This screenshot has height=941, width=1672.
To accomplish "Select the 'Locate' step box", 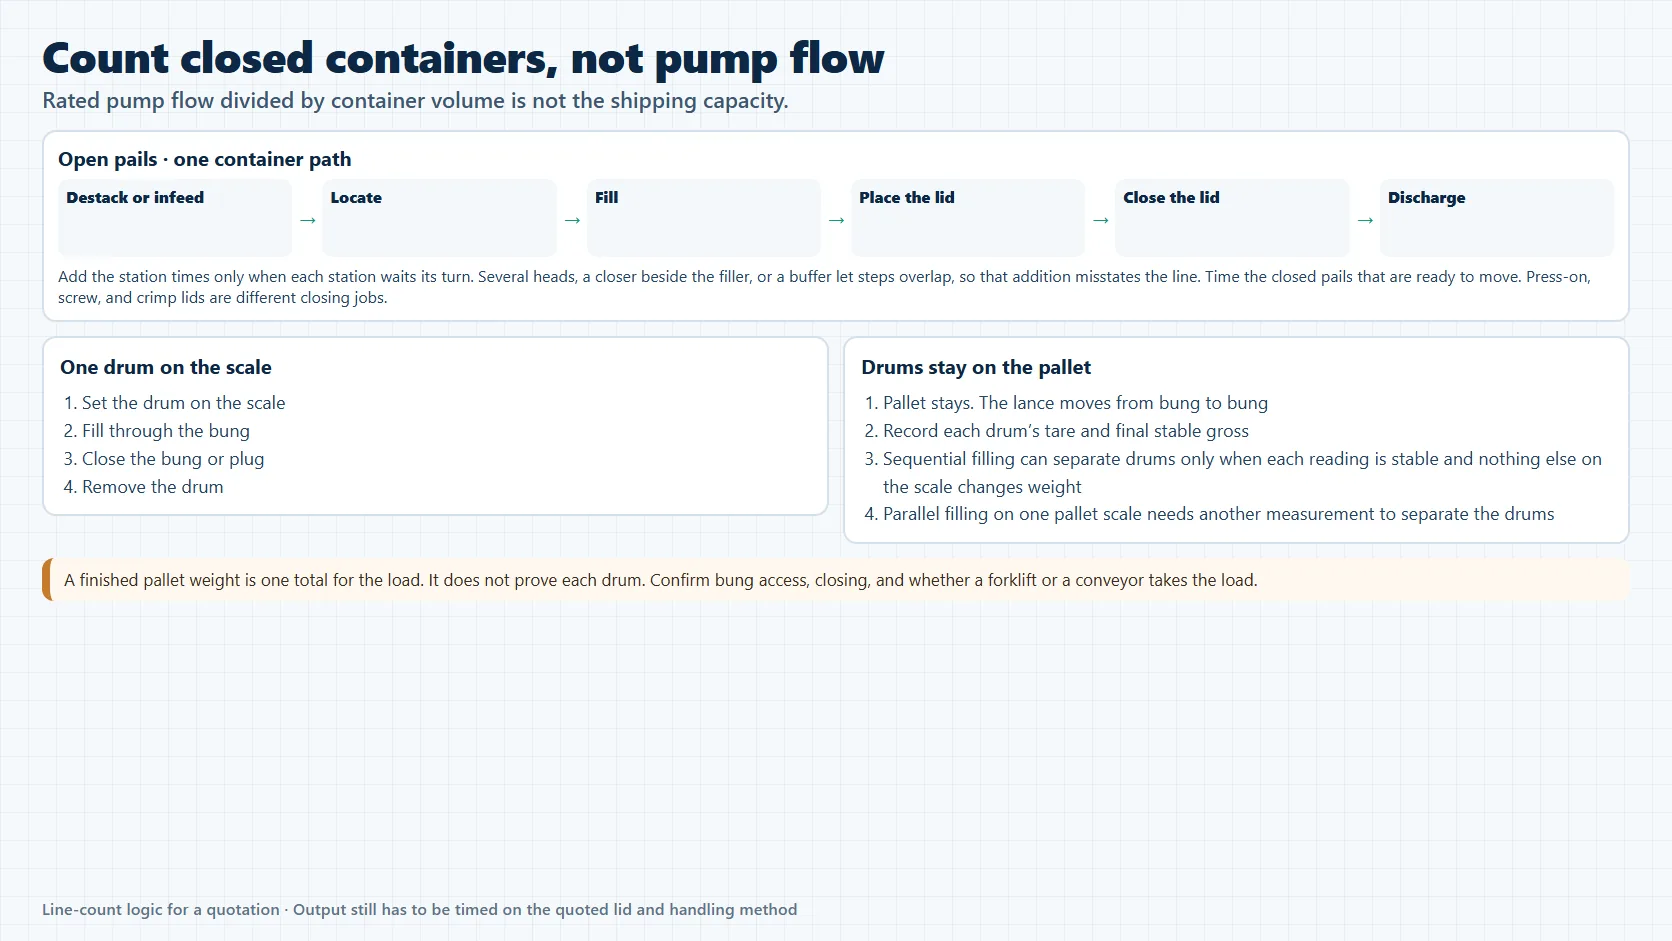I will pyautogui.click(x=439, y=218).
